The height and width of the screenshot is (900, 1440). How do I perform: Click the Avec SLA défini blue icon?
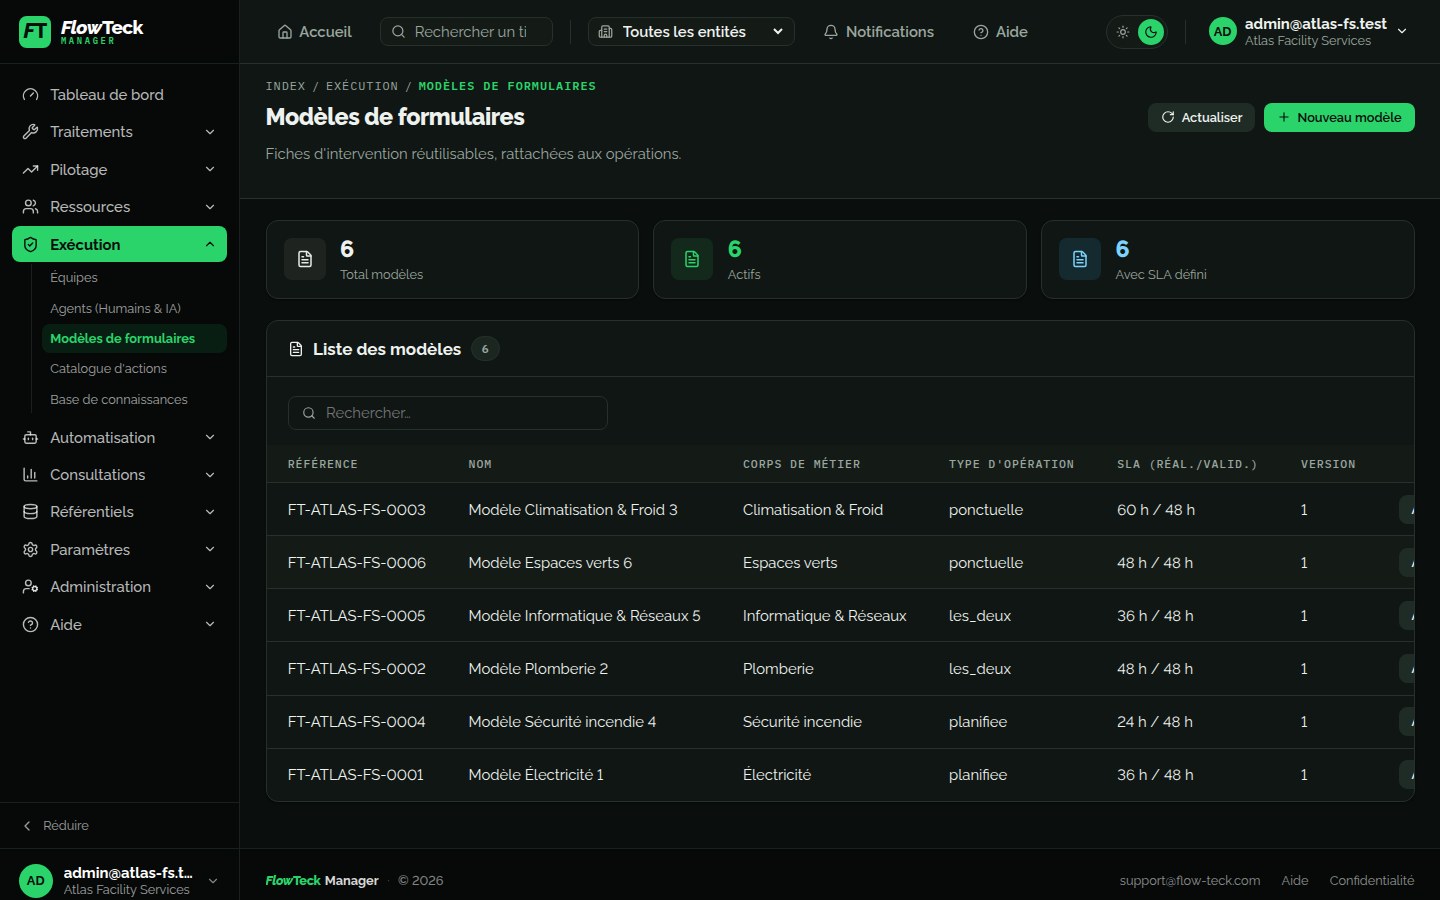1079,259
